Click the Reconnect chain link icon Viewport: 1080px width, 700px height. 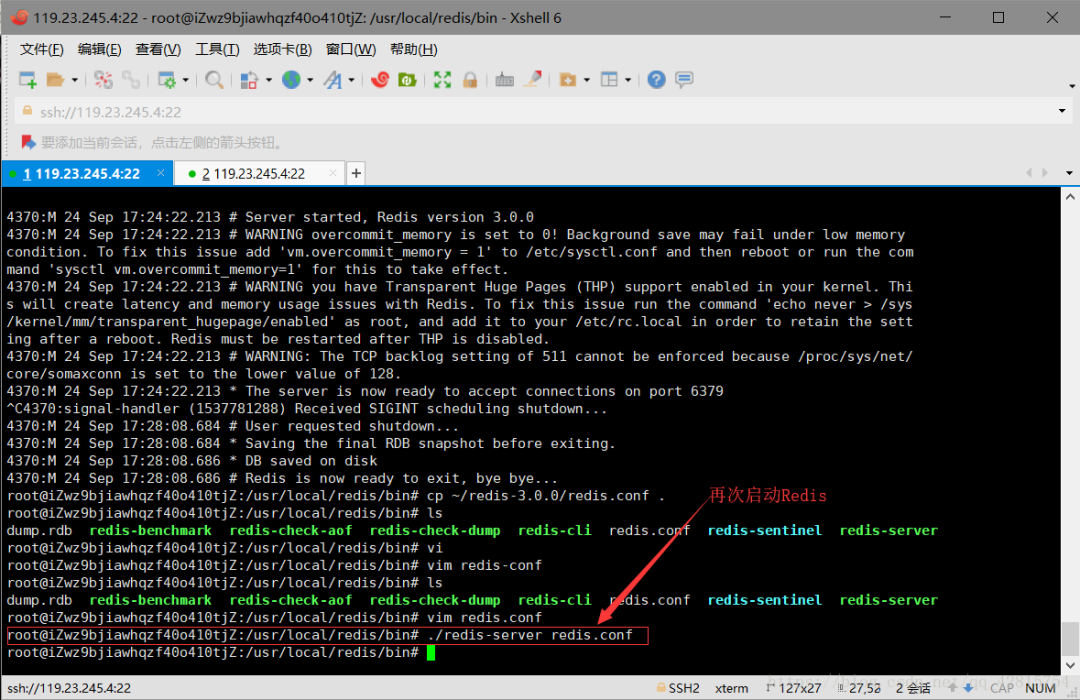pos(131,80)
